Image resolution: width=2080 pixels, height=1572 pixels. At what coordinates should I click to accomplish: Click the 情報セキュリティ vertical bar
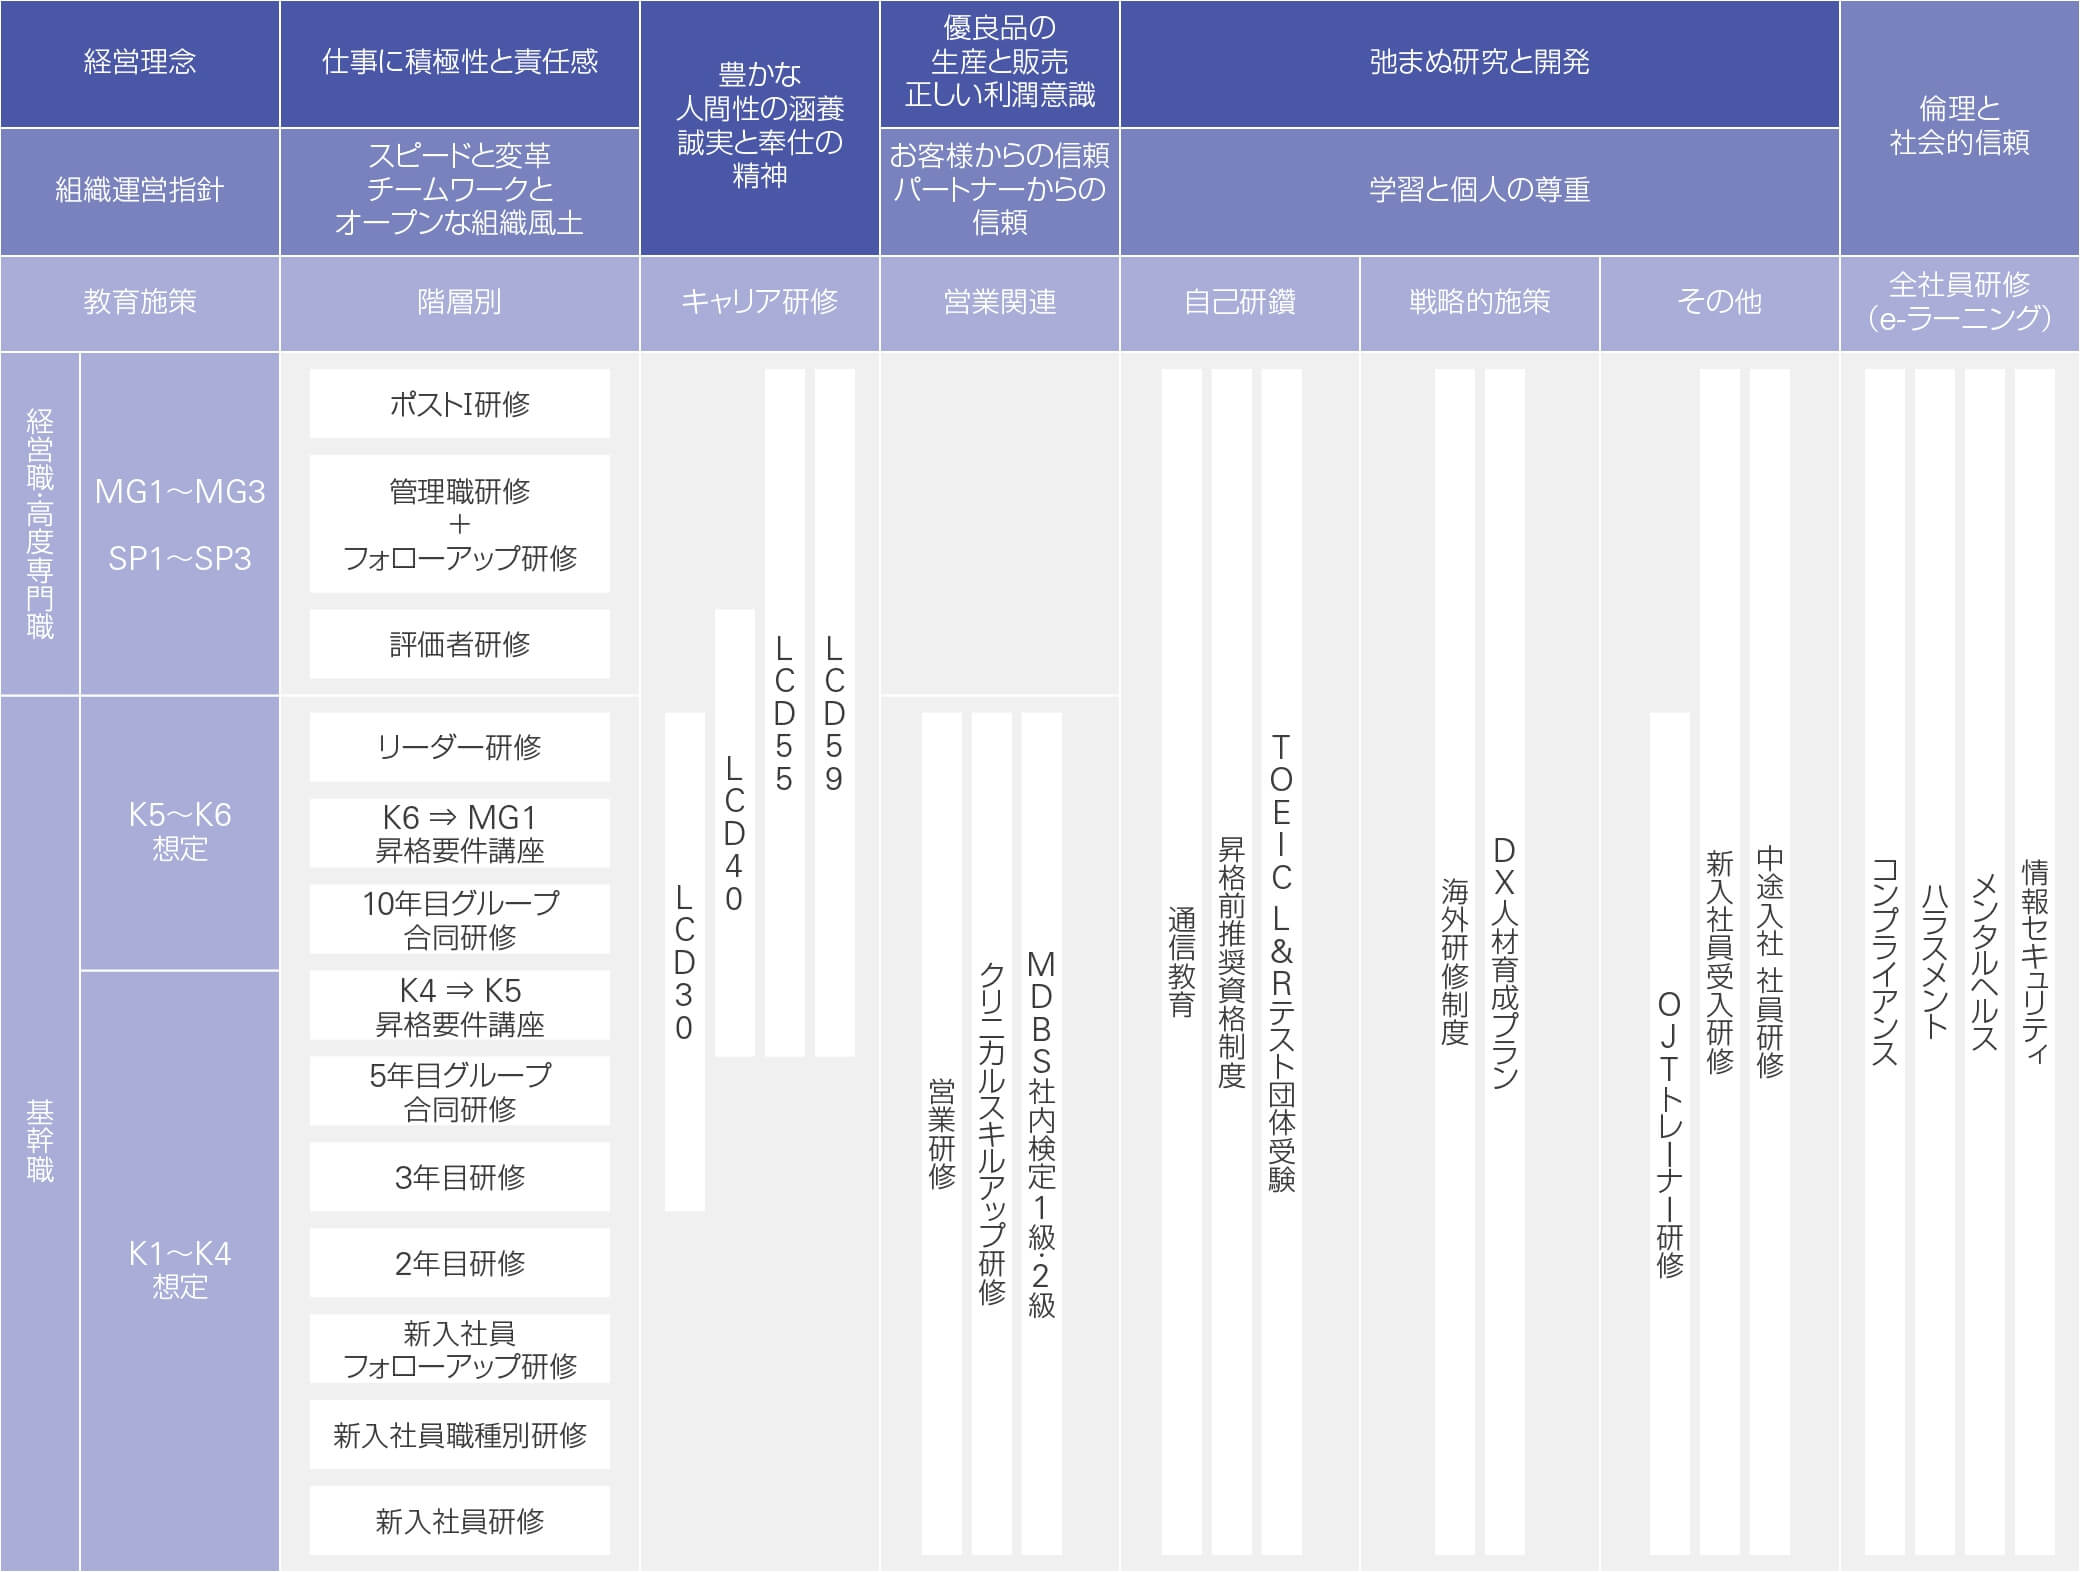pos(2035,962)
